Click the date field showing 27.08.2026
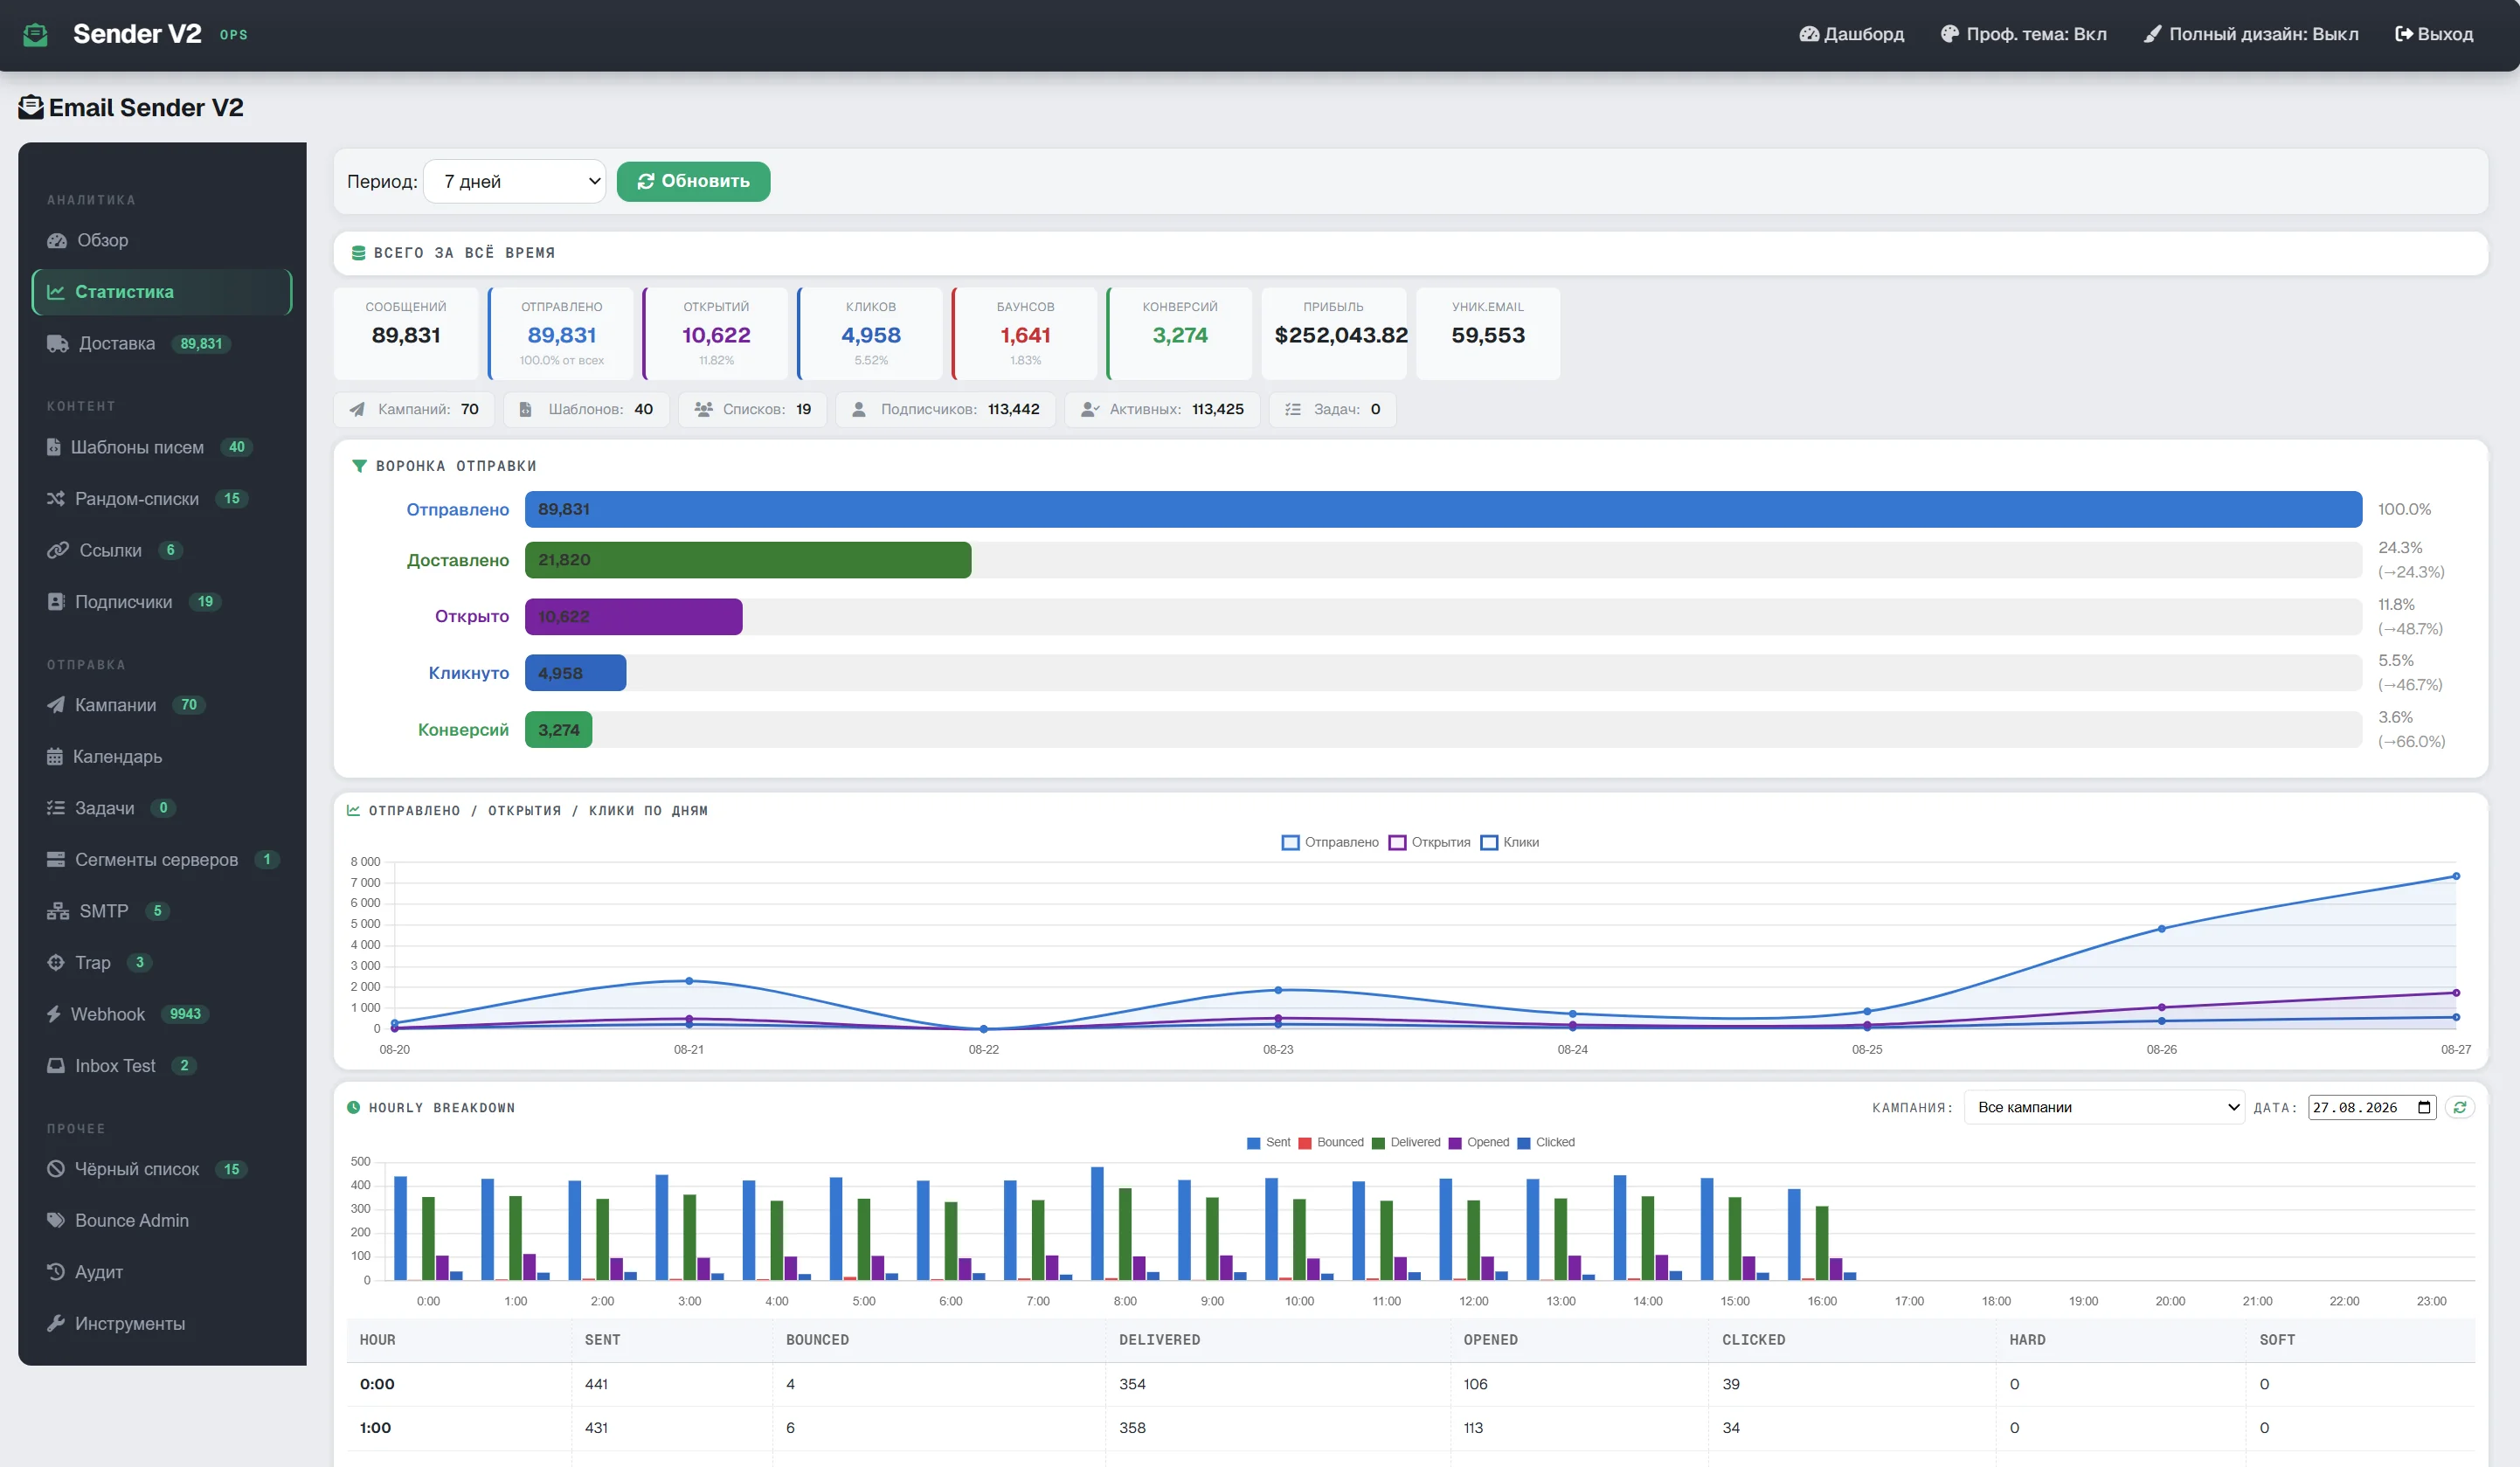2520x1467 pixels. [x=2372, y=1108]
